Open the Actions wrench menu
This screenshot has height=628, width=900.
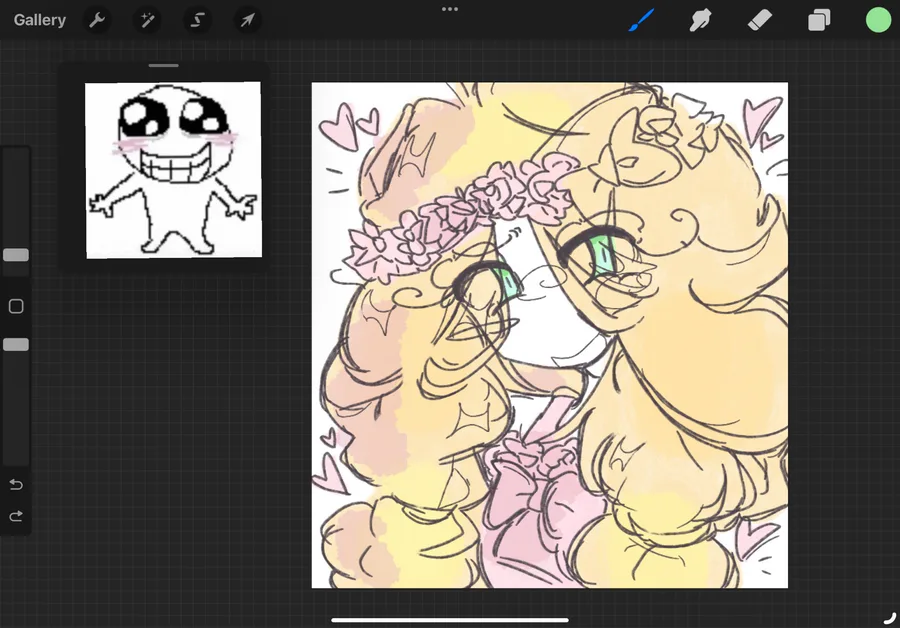pos(97,21)
